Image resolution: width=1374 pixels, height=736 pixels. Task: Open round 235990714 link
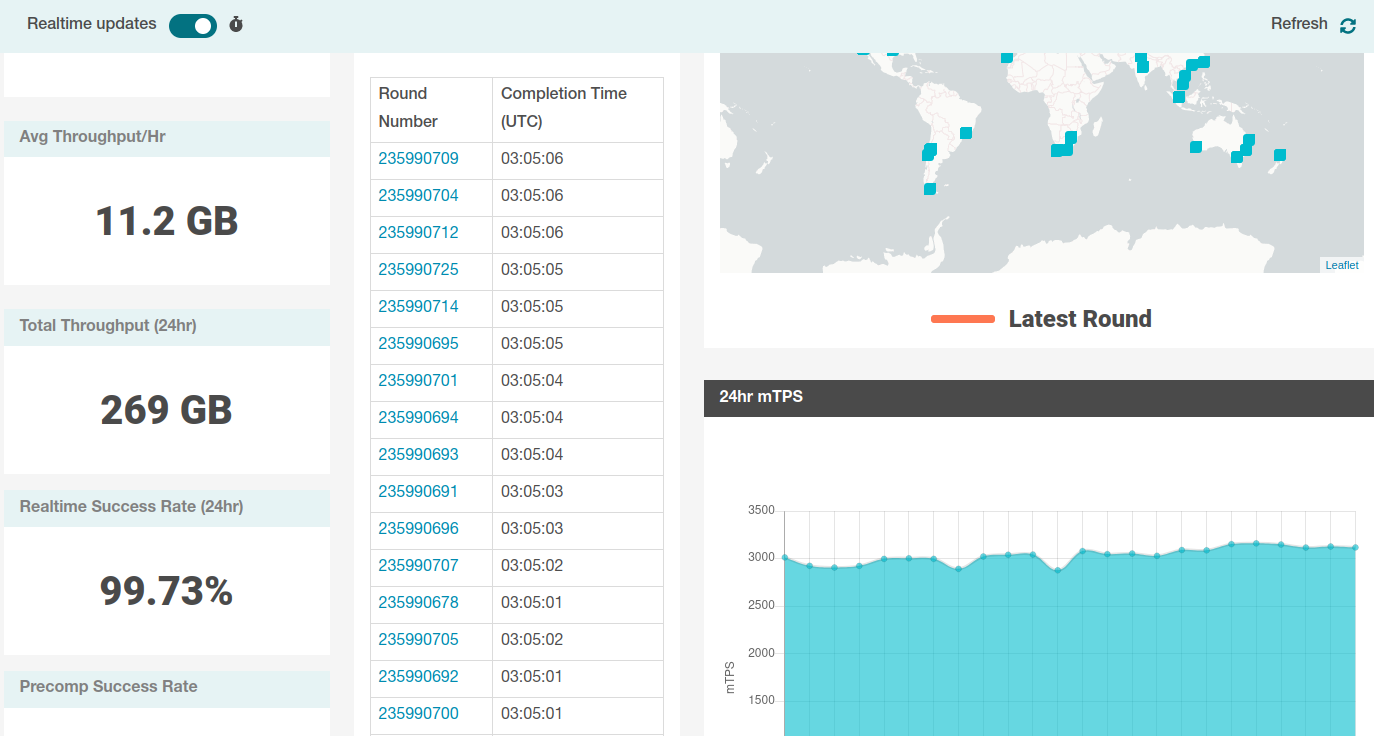[418, 306]
